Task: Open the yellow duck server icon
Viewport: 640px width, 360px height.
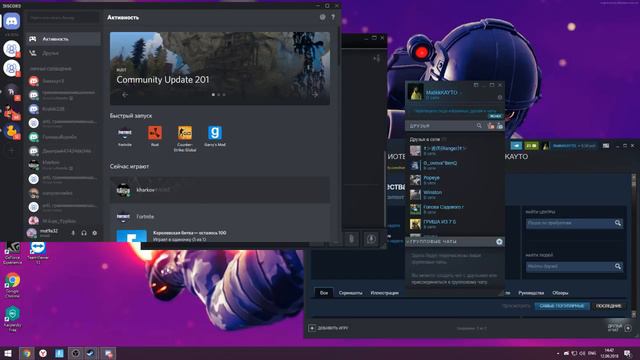Action: click(x=12, y=131)
